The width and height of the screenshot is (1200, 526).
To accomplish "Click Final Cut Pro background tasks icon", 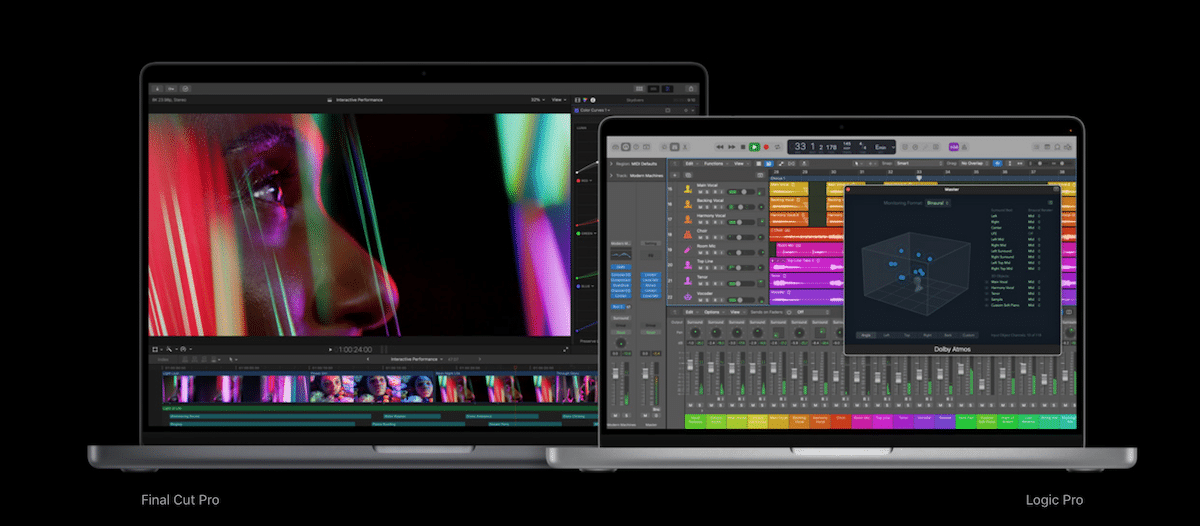I will tap(185, 89).
